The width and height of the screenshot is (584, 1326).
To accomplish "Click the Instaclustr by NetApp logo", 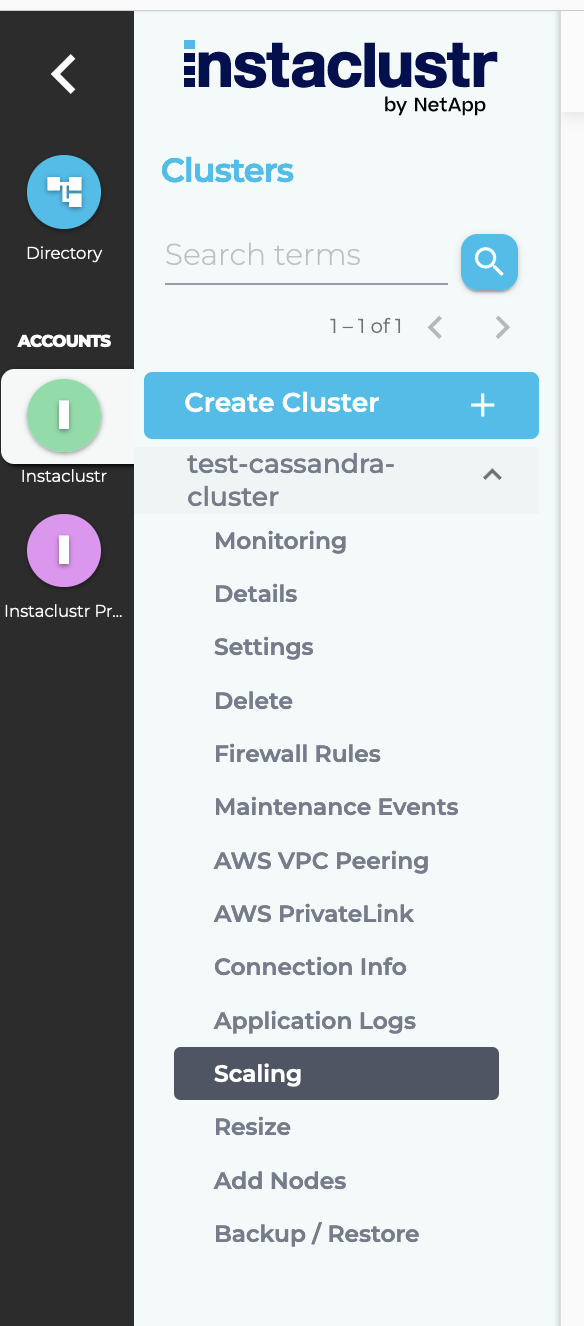I will [x=340, y=77].
